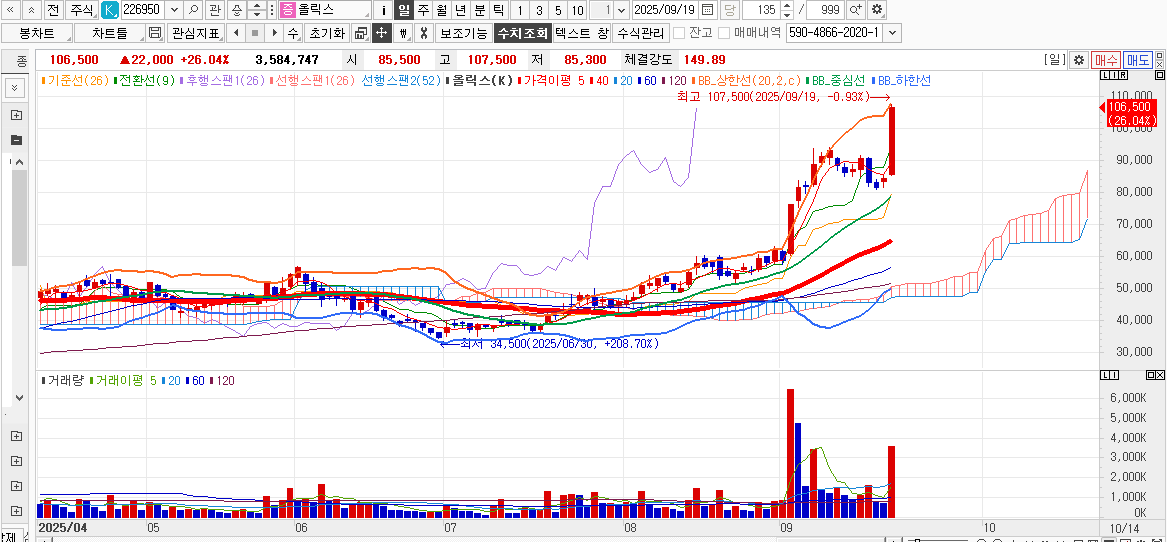
Task: Toggle the 수치조회 button
Action: [521, 33]
